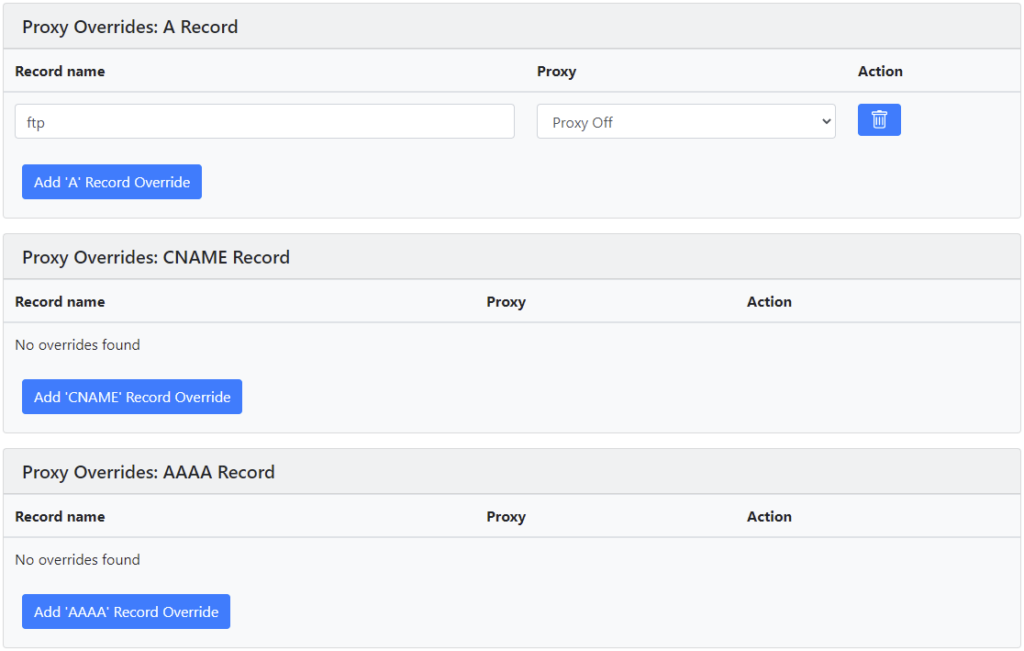Click Add 'AAAA' Record Override button
The width and height of the screenshot is (1024, 651).
click(x=126, y=611)
